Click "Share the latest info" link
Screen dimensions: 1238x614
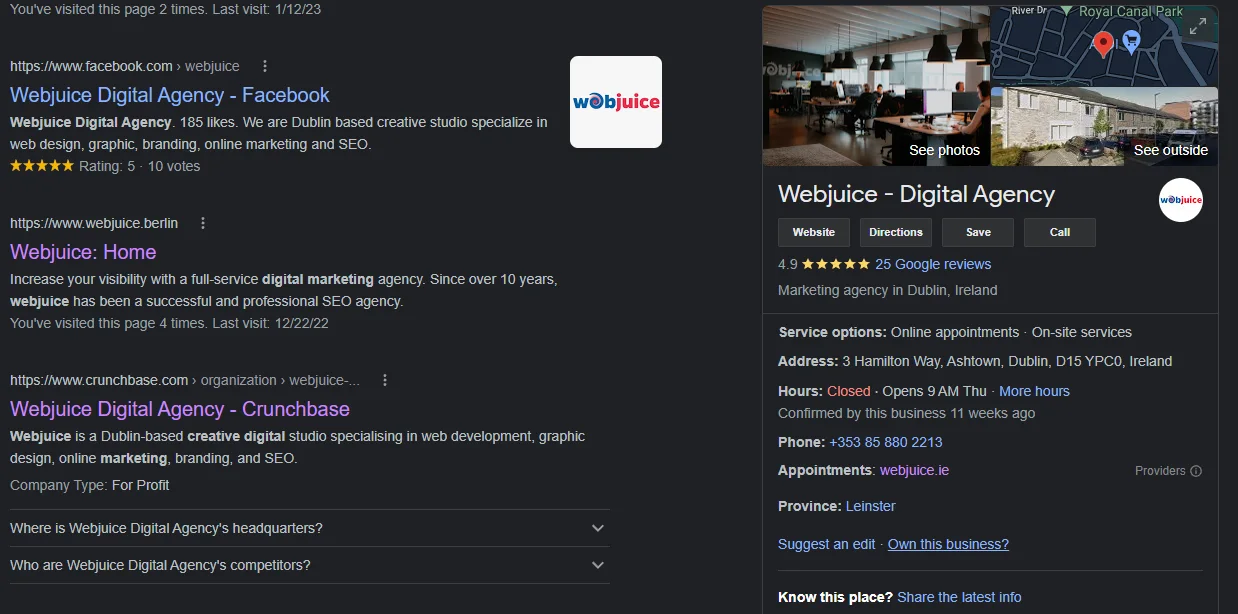[x=960, y=597]
